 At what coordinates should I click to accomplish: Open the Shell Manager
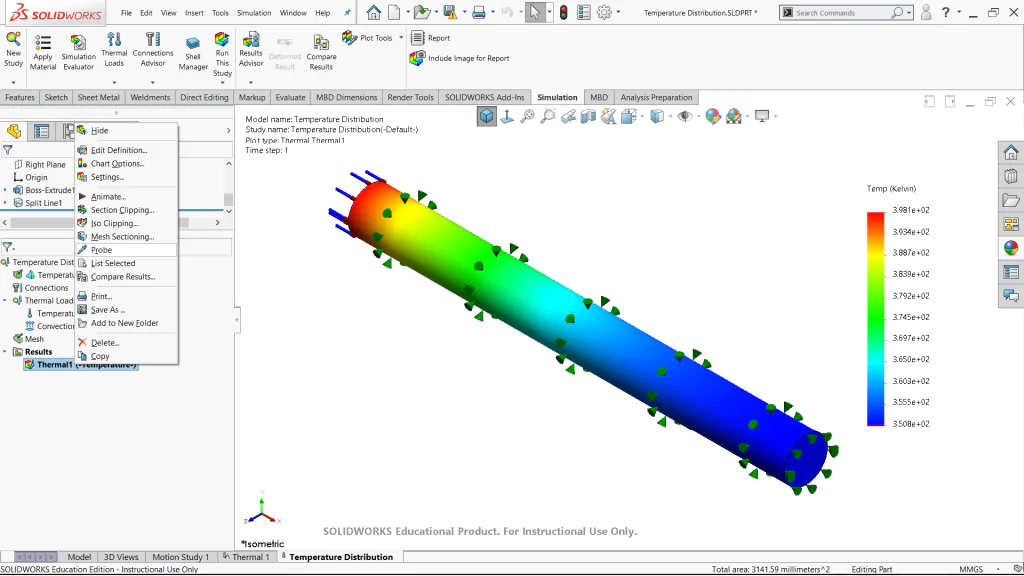coord(193,52)
